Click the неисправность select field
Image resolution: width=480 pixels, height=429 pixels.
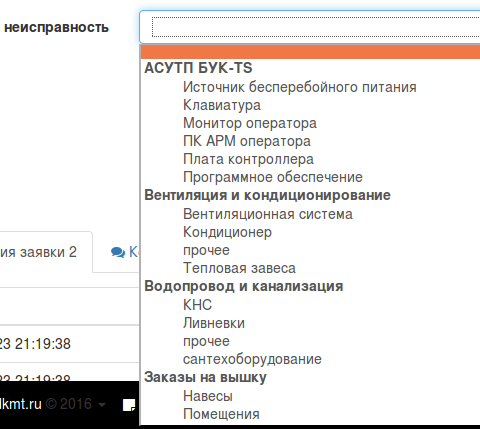pos(310,27)
